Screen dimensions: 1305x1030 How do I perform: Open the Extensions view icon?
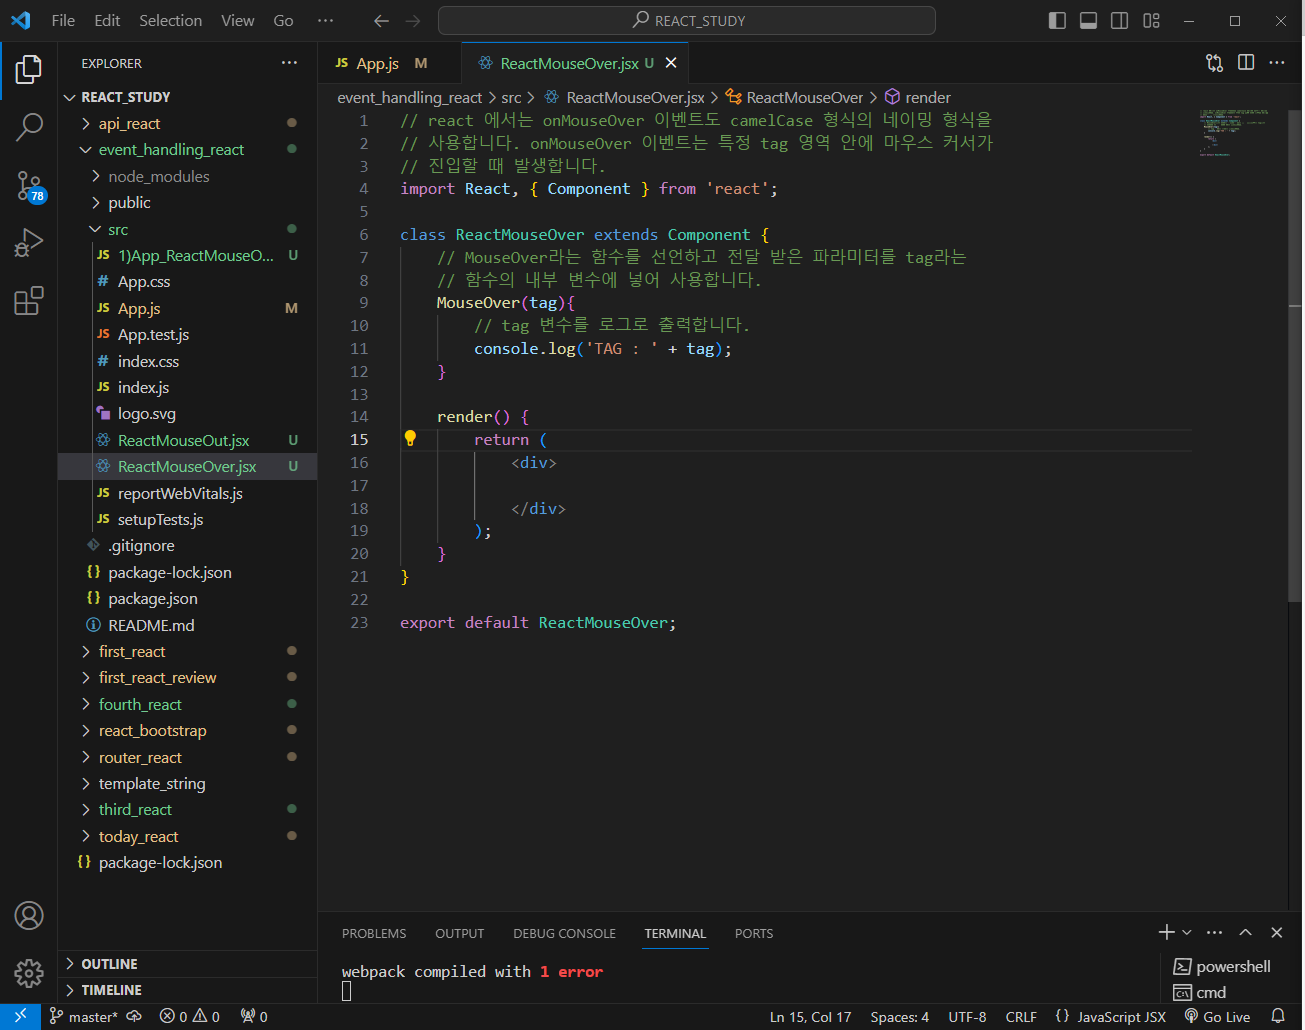[29, 300]
